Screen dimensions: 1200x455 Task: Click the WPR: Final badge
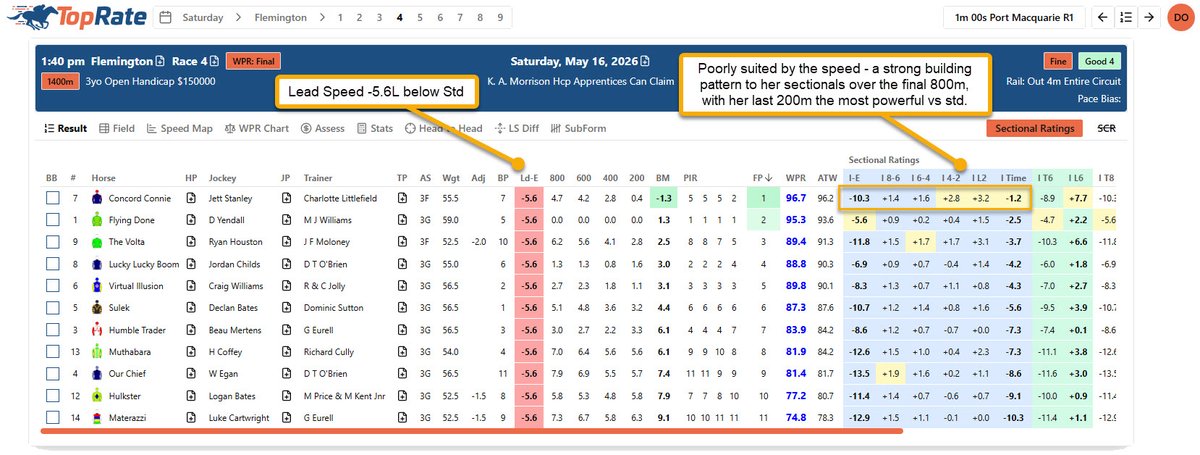[x=254, y=61]
